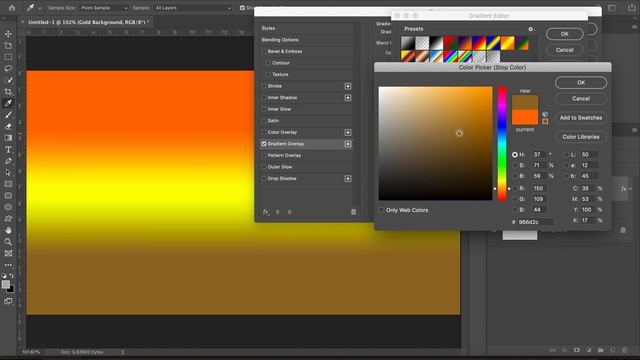
Task: Cancel the Color Picker dialog
Action: [581, 98]
